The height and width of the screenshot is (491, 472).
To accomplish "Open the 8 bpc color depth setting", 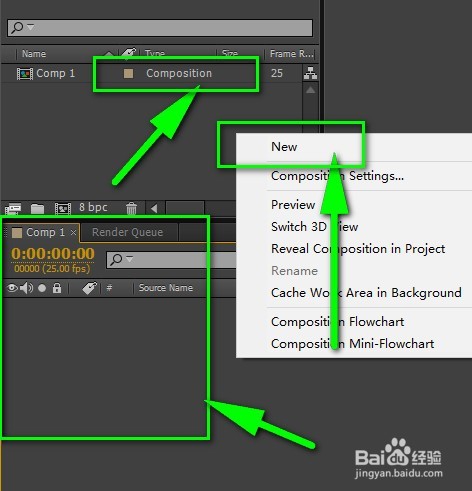I will tap(93, 207).
